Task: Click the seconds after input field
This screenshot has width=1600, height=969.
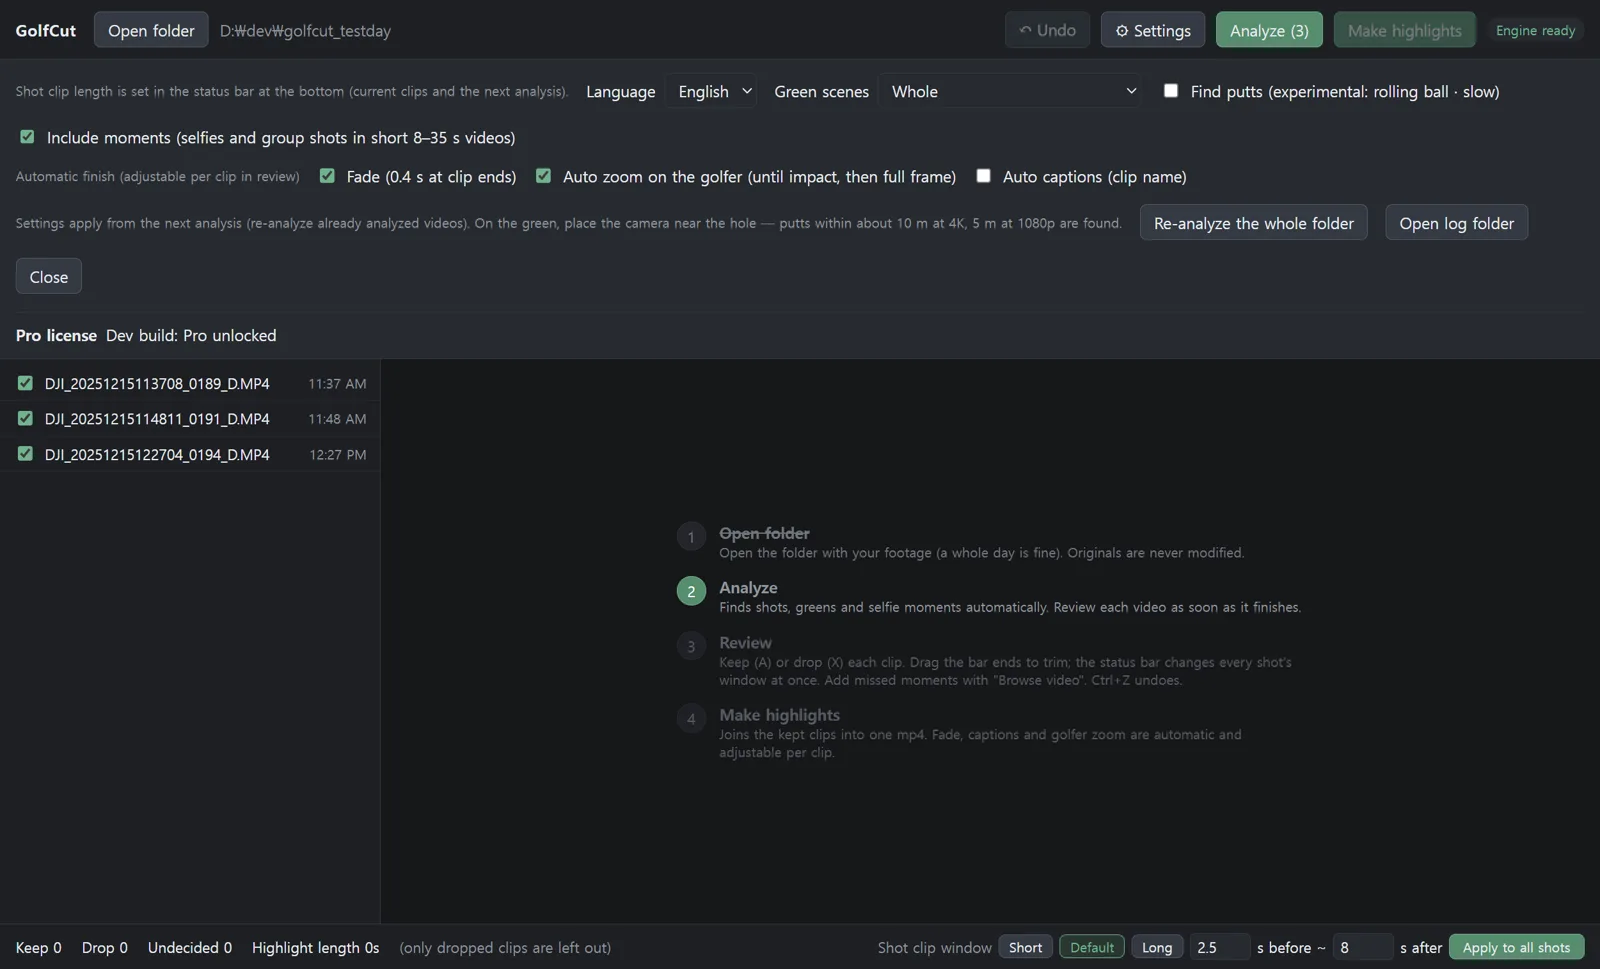Action: coord(1363,947)
